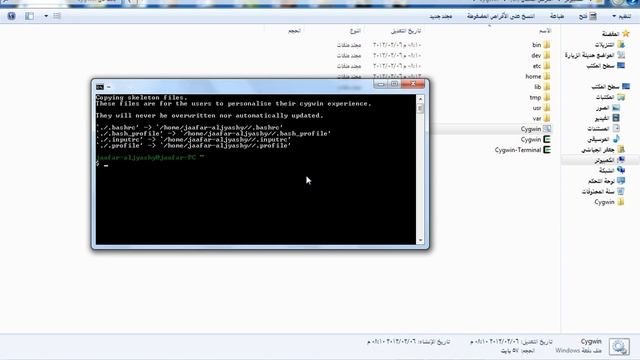Select the Cygwin icon file below the batch file
The width and height of the screenshot is (640, 360).
coord(536,140)
